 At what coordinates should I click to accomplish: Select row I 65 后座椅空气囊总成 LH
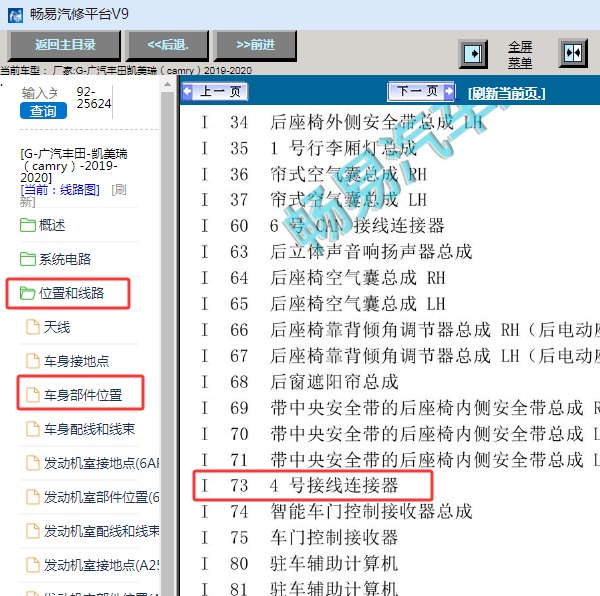point(323,304)
